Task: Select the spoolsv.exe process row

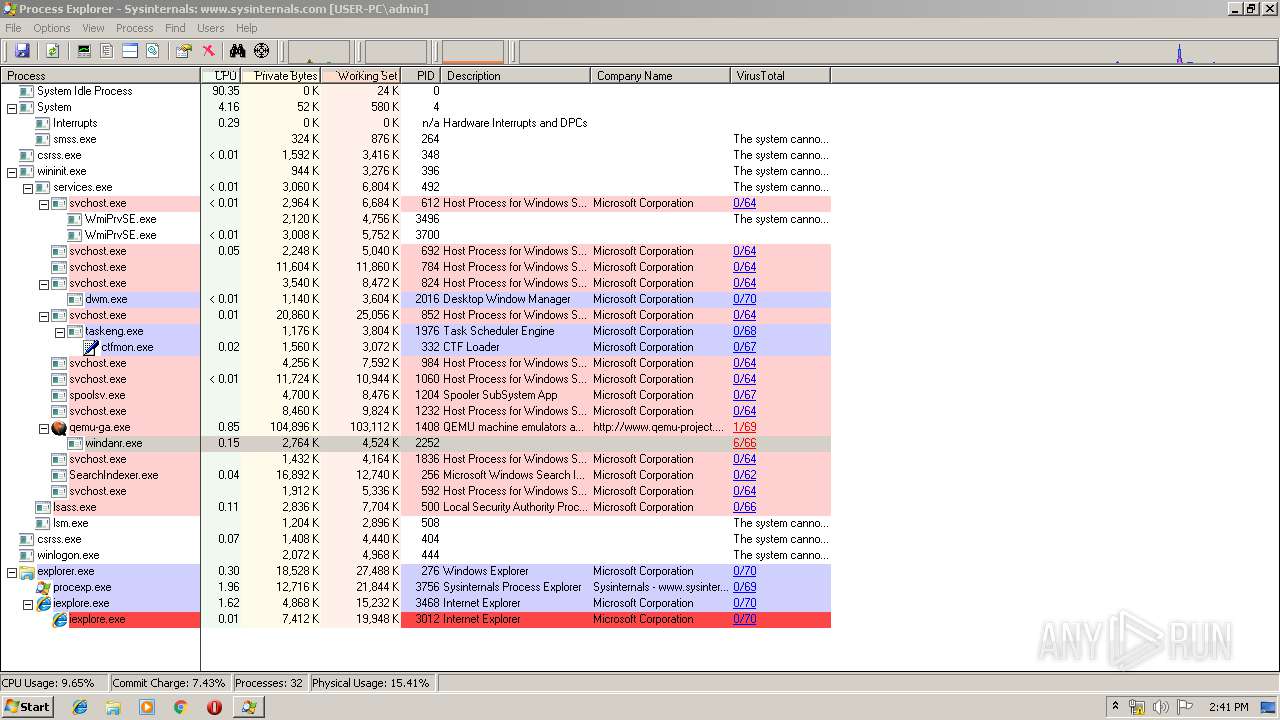Action: click(x=415, y=395)
